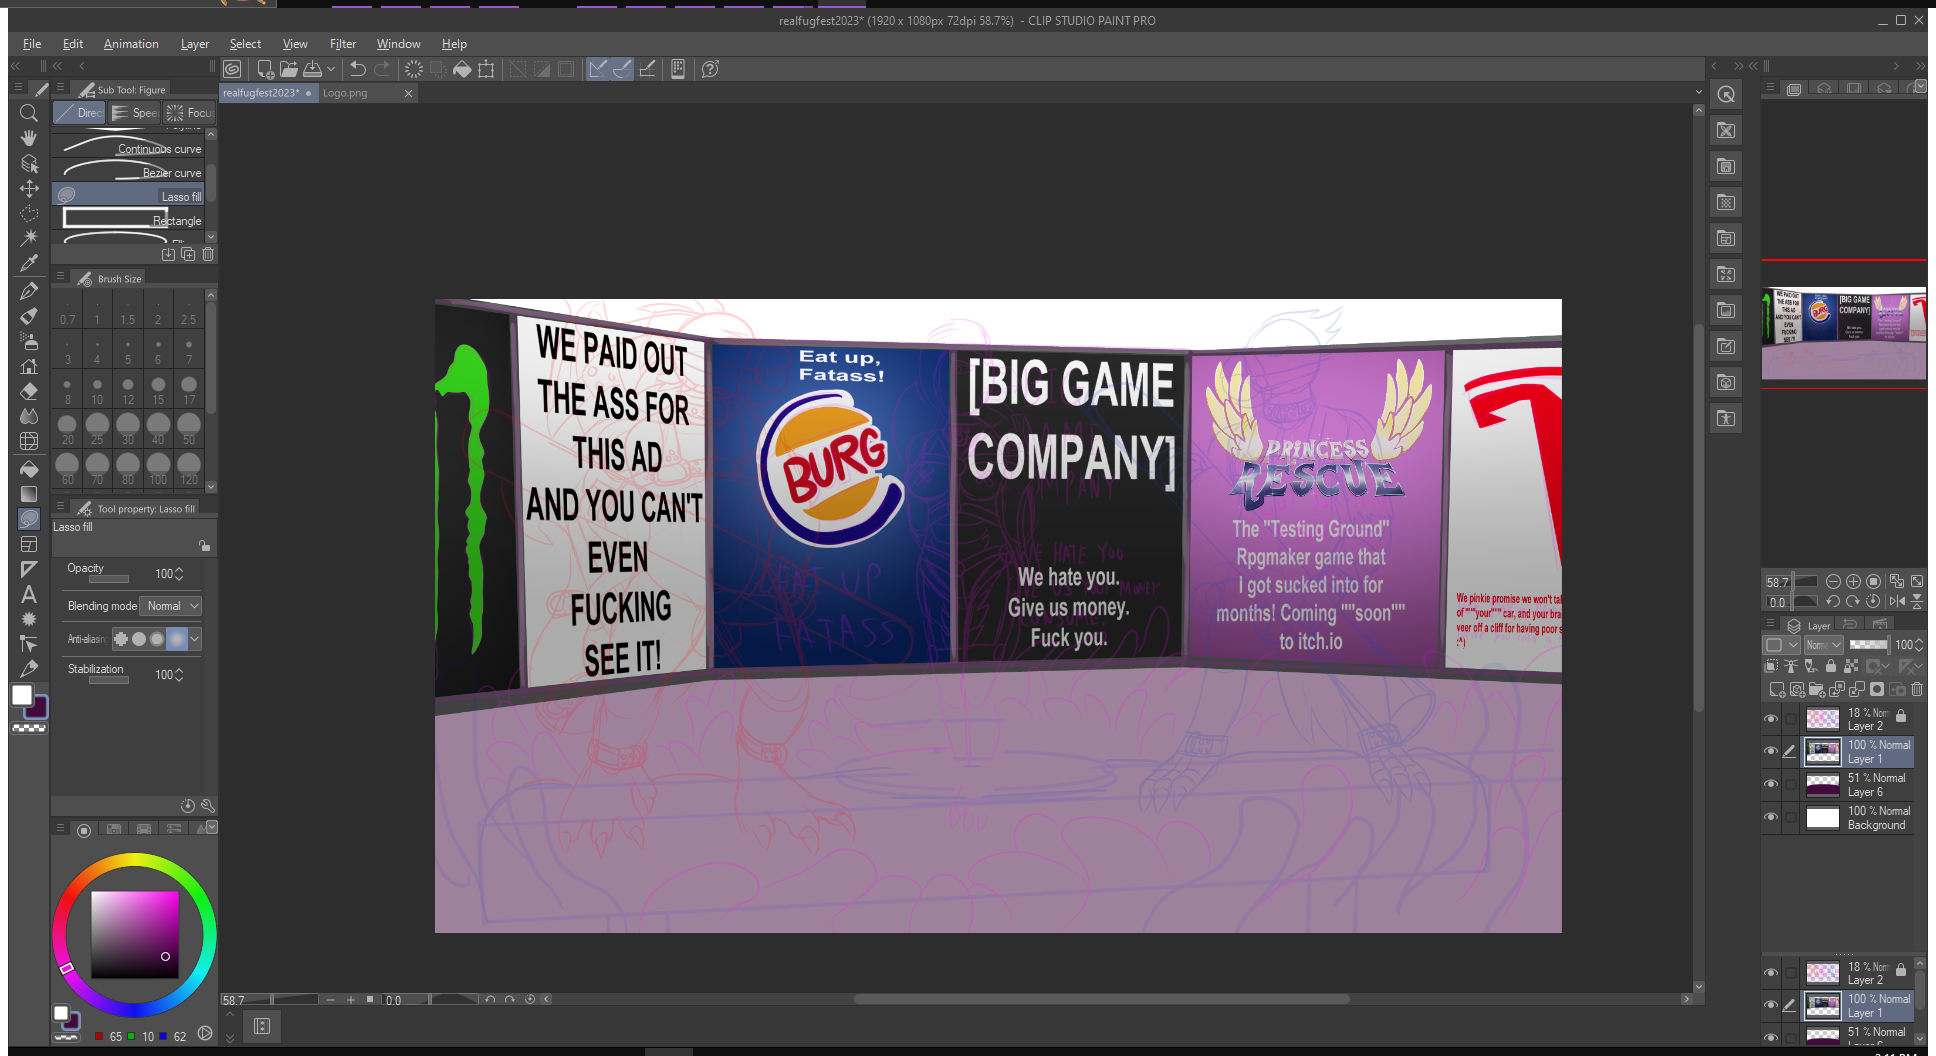Choose the Bezier curve sub tool
The image size is (1936, 1056).
click(x=131, y=172)
